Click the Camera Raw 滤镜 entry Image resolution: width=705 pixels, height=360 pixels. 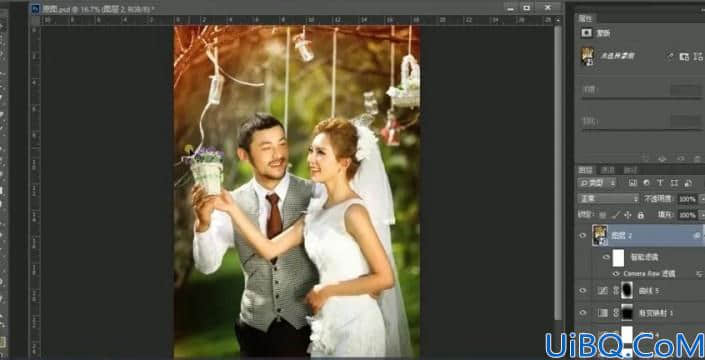[649, 274]
